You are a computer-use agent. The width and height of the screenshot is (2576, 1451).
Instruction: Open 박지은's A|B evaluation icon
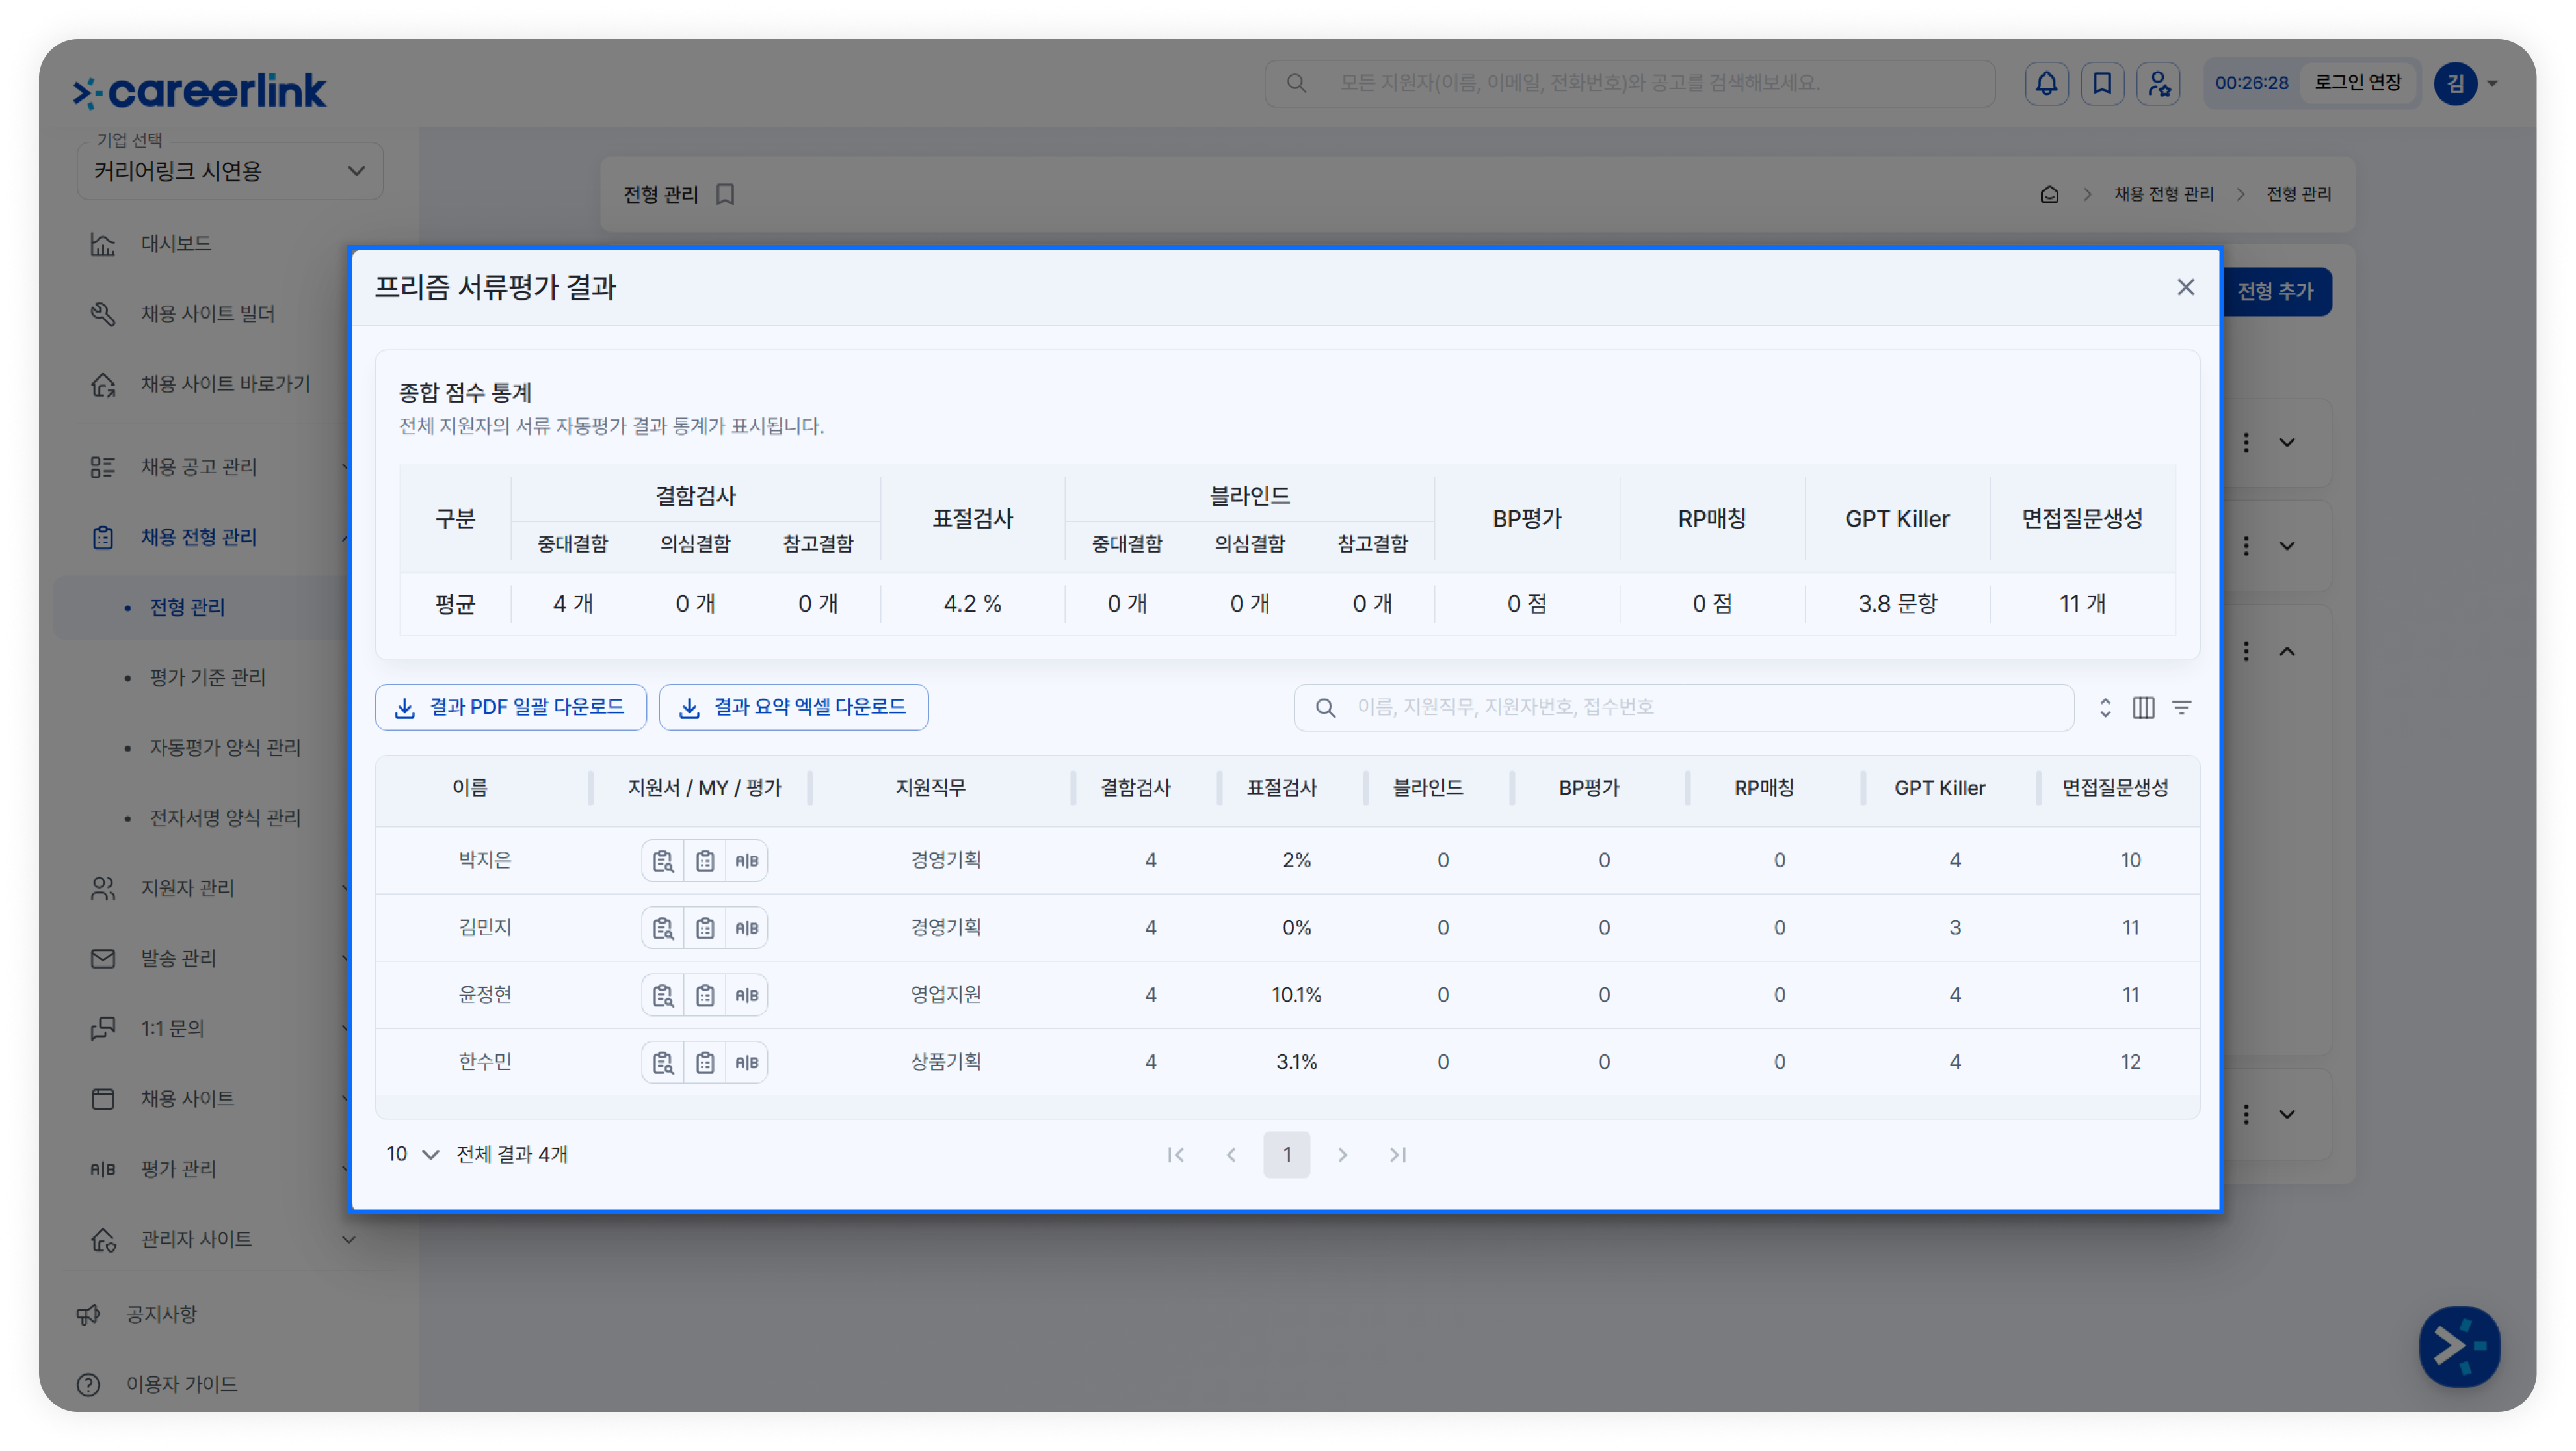[747, 860]
